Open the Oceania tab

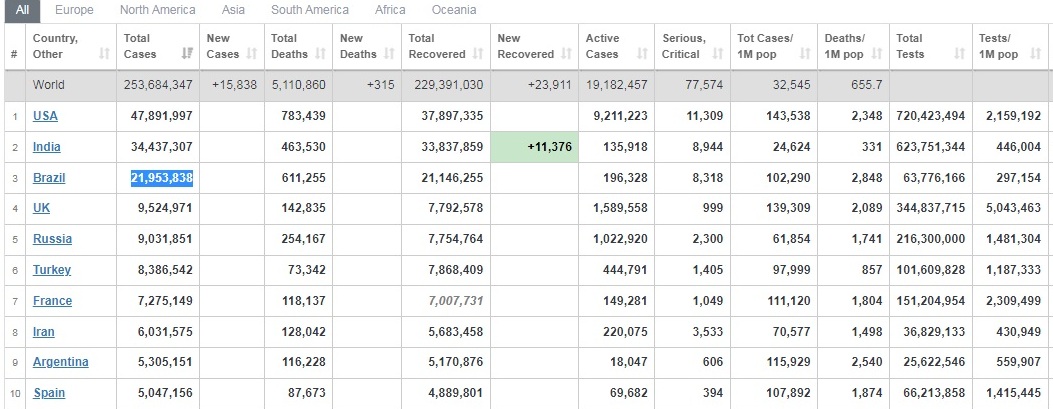click(x=454, y=10)
